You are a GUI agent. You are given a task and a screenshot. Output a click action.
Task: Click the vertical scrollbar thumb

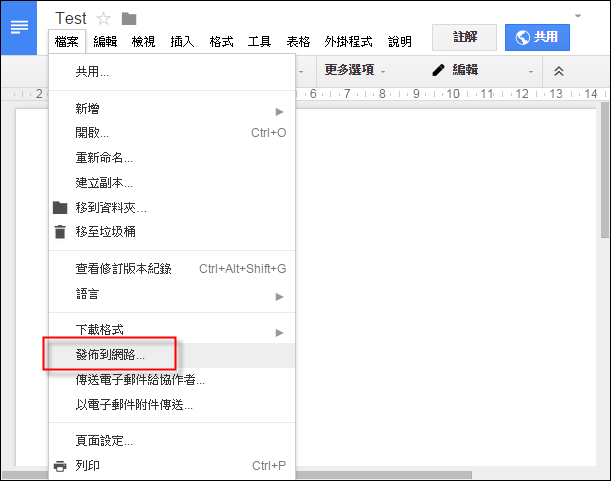[x=605, y=170]
